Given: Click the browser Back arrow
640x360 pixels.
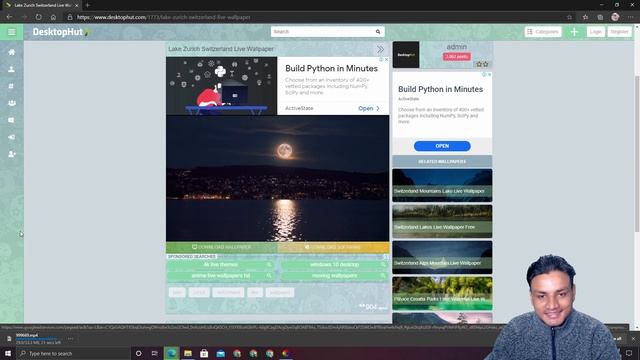Looking at the screenshot, I should tap(9, 17).
